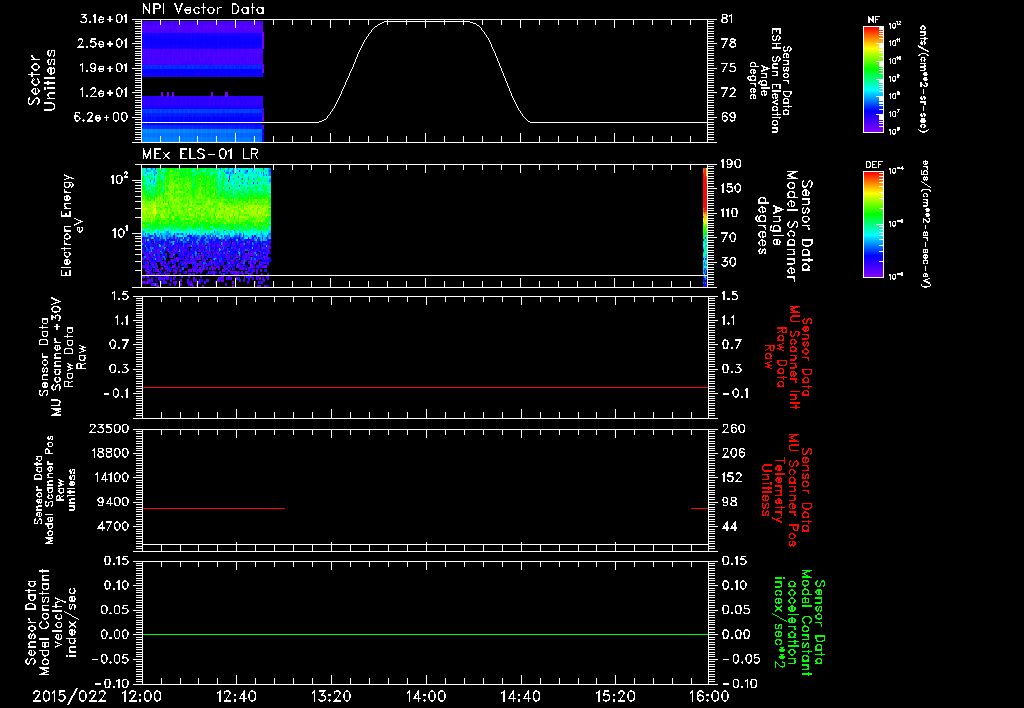Image resolution: width=1024 pixels, height=708 pixels.
Task: Click the "Sector Unitless" axis label
Action: coord(42,80)
